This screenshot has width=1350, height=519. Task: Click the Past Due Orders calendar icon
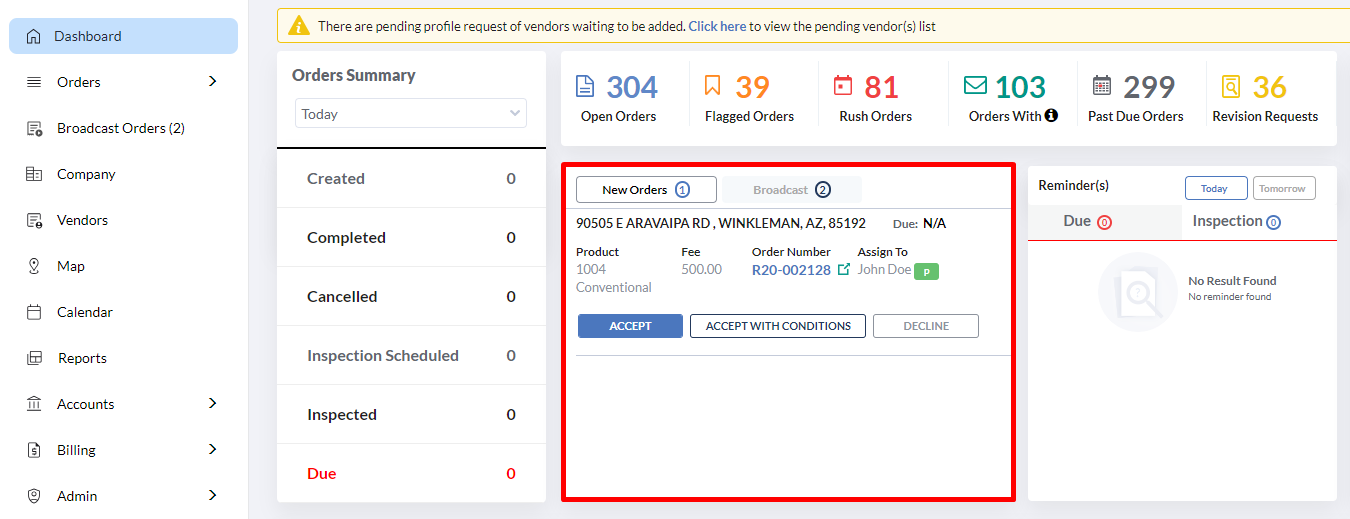1102,85
